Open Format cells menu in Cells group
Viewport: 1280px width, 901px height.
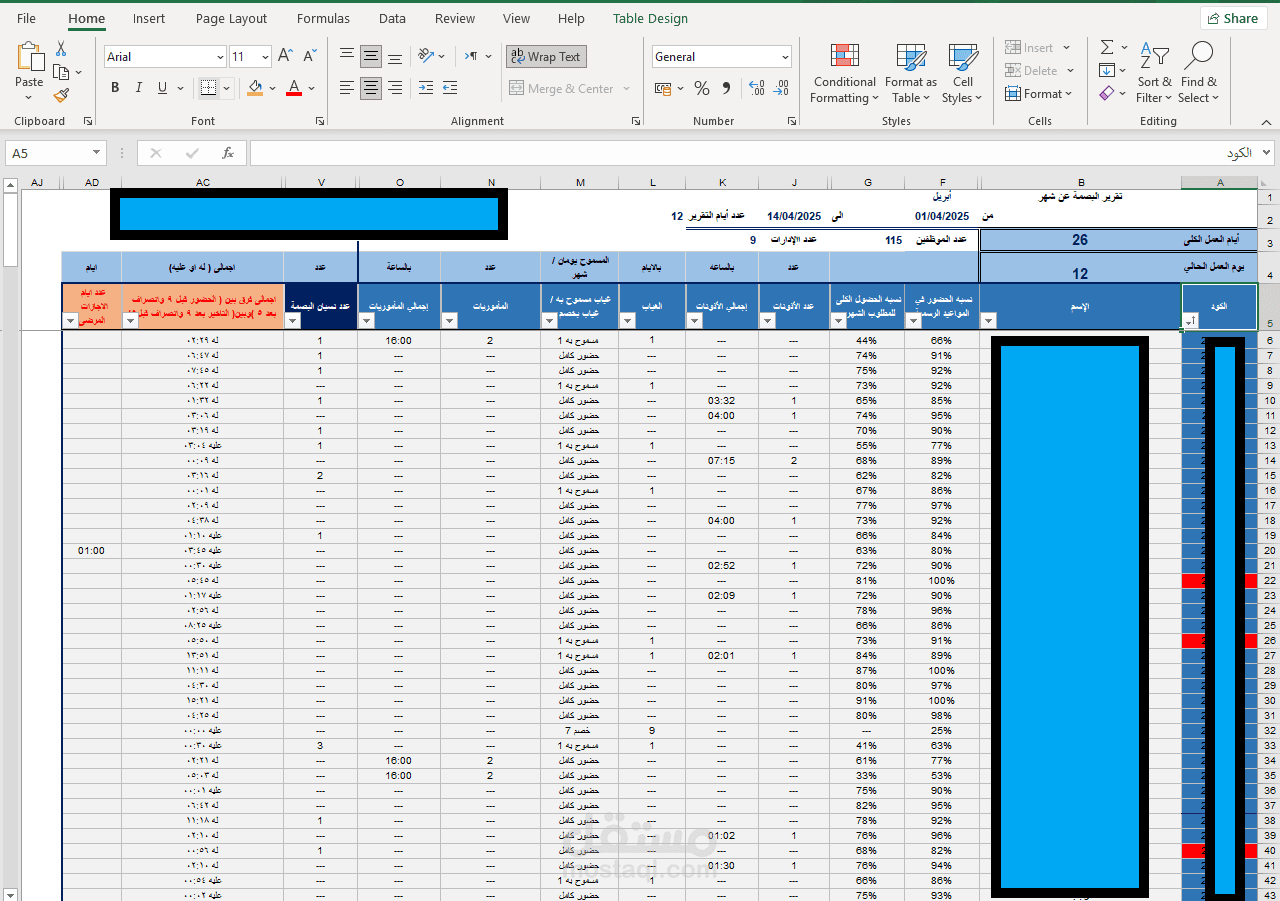click(x=1040, y=94)
